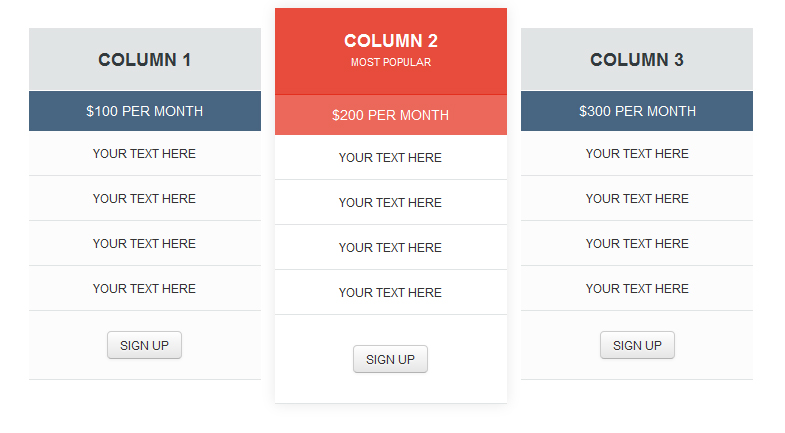Select first text row in Column 2
The width and height of the screenshot is (785, 433).
(x=390, y=158)
